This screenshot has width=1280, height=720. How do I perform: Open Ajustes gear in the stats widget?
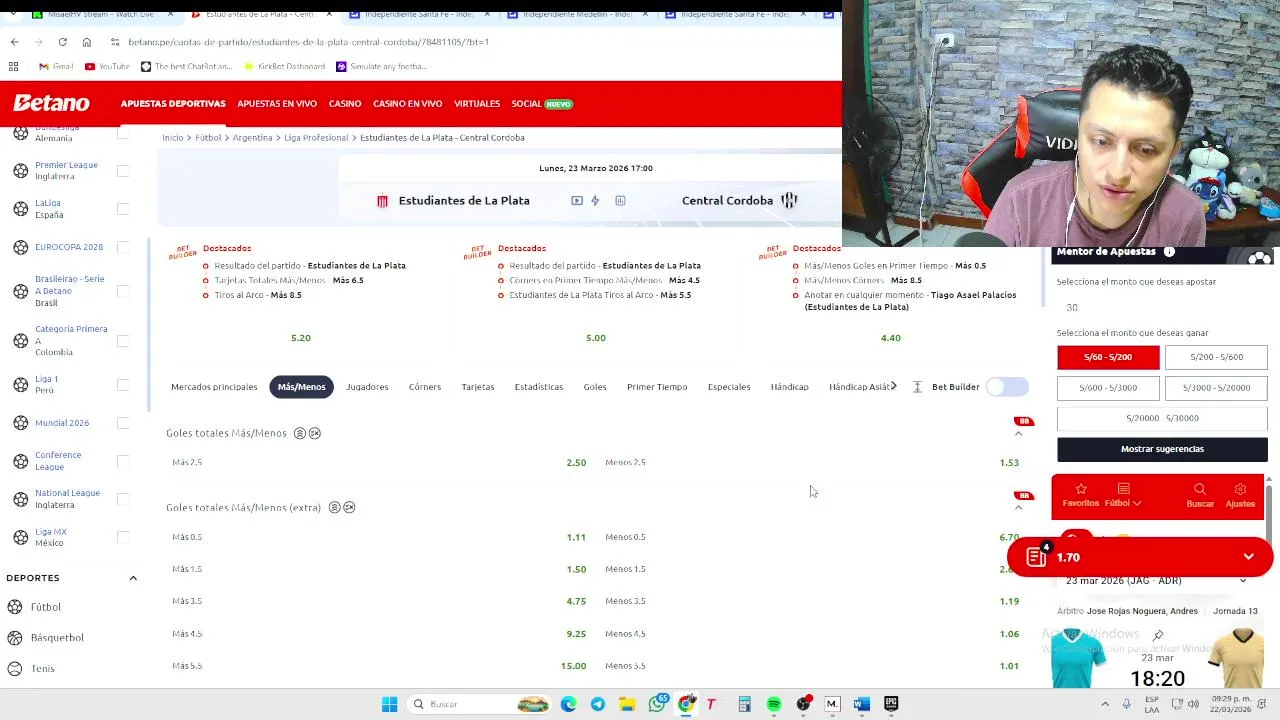tap(1240, 495)
